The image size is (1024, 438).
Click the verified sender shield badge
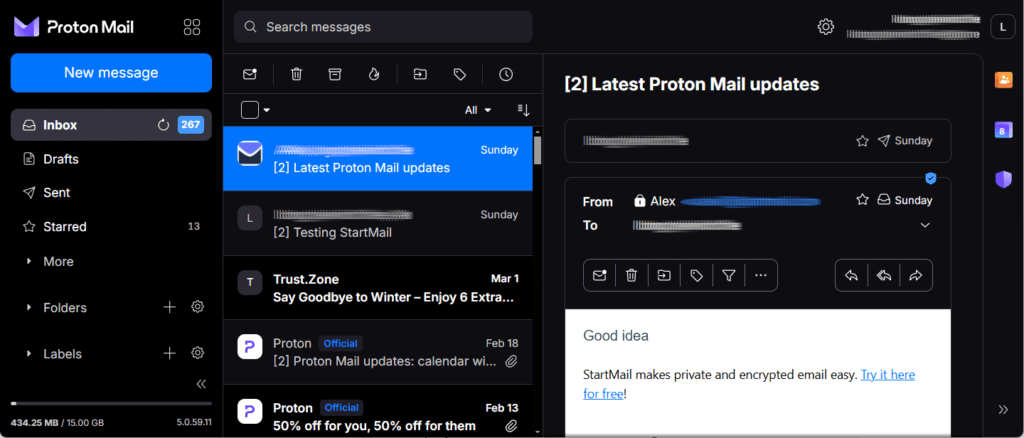click(x=931, y=178)
